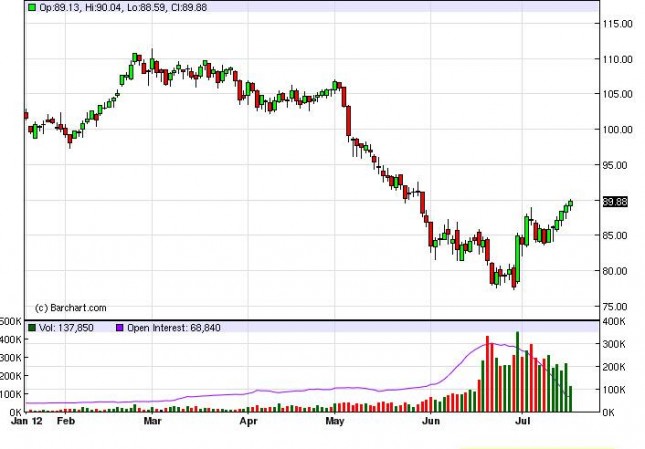Image resolution: width=645 pixels, height=449 pixels.
Task: Click the 400K right volume axis label
Action: [x=614, y=321]
